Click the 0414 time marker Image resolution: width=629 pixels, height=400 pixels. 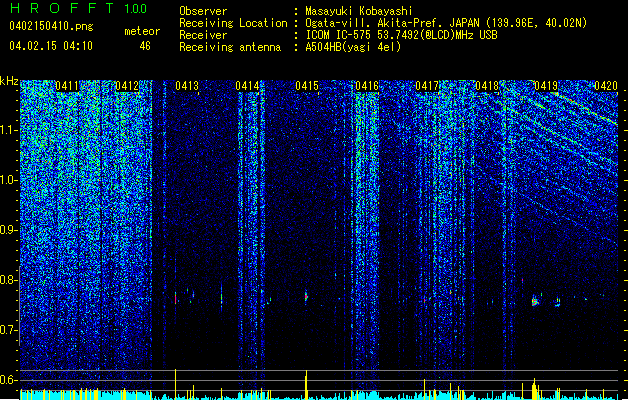[247, 86]
